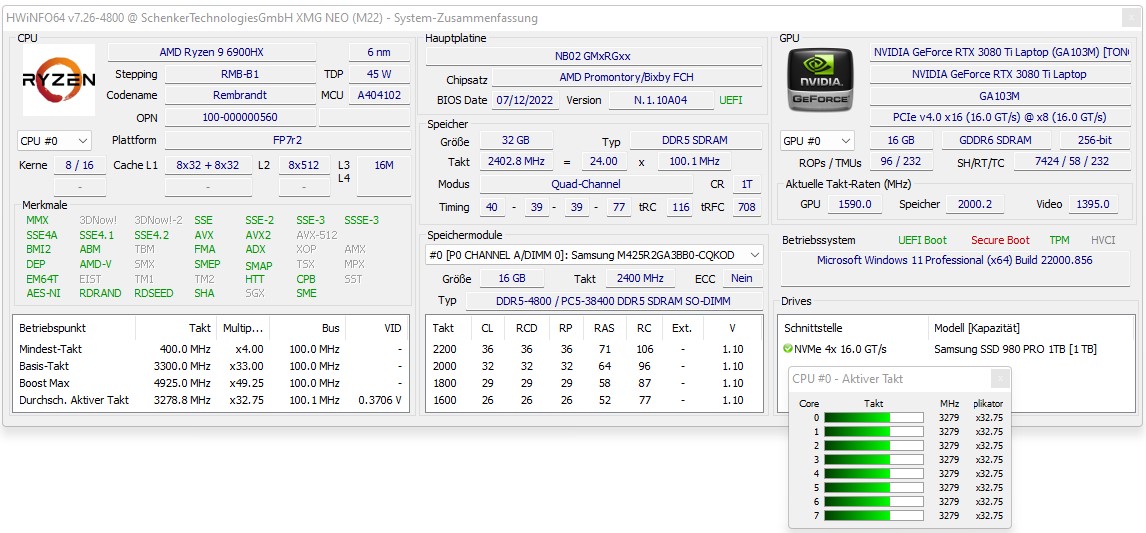
Task: Click the 2402.8 MHz memory clock field
Action: (516, 162)
